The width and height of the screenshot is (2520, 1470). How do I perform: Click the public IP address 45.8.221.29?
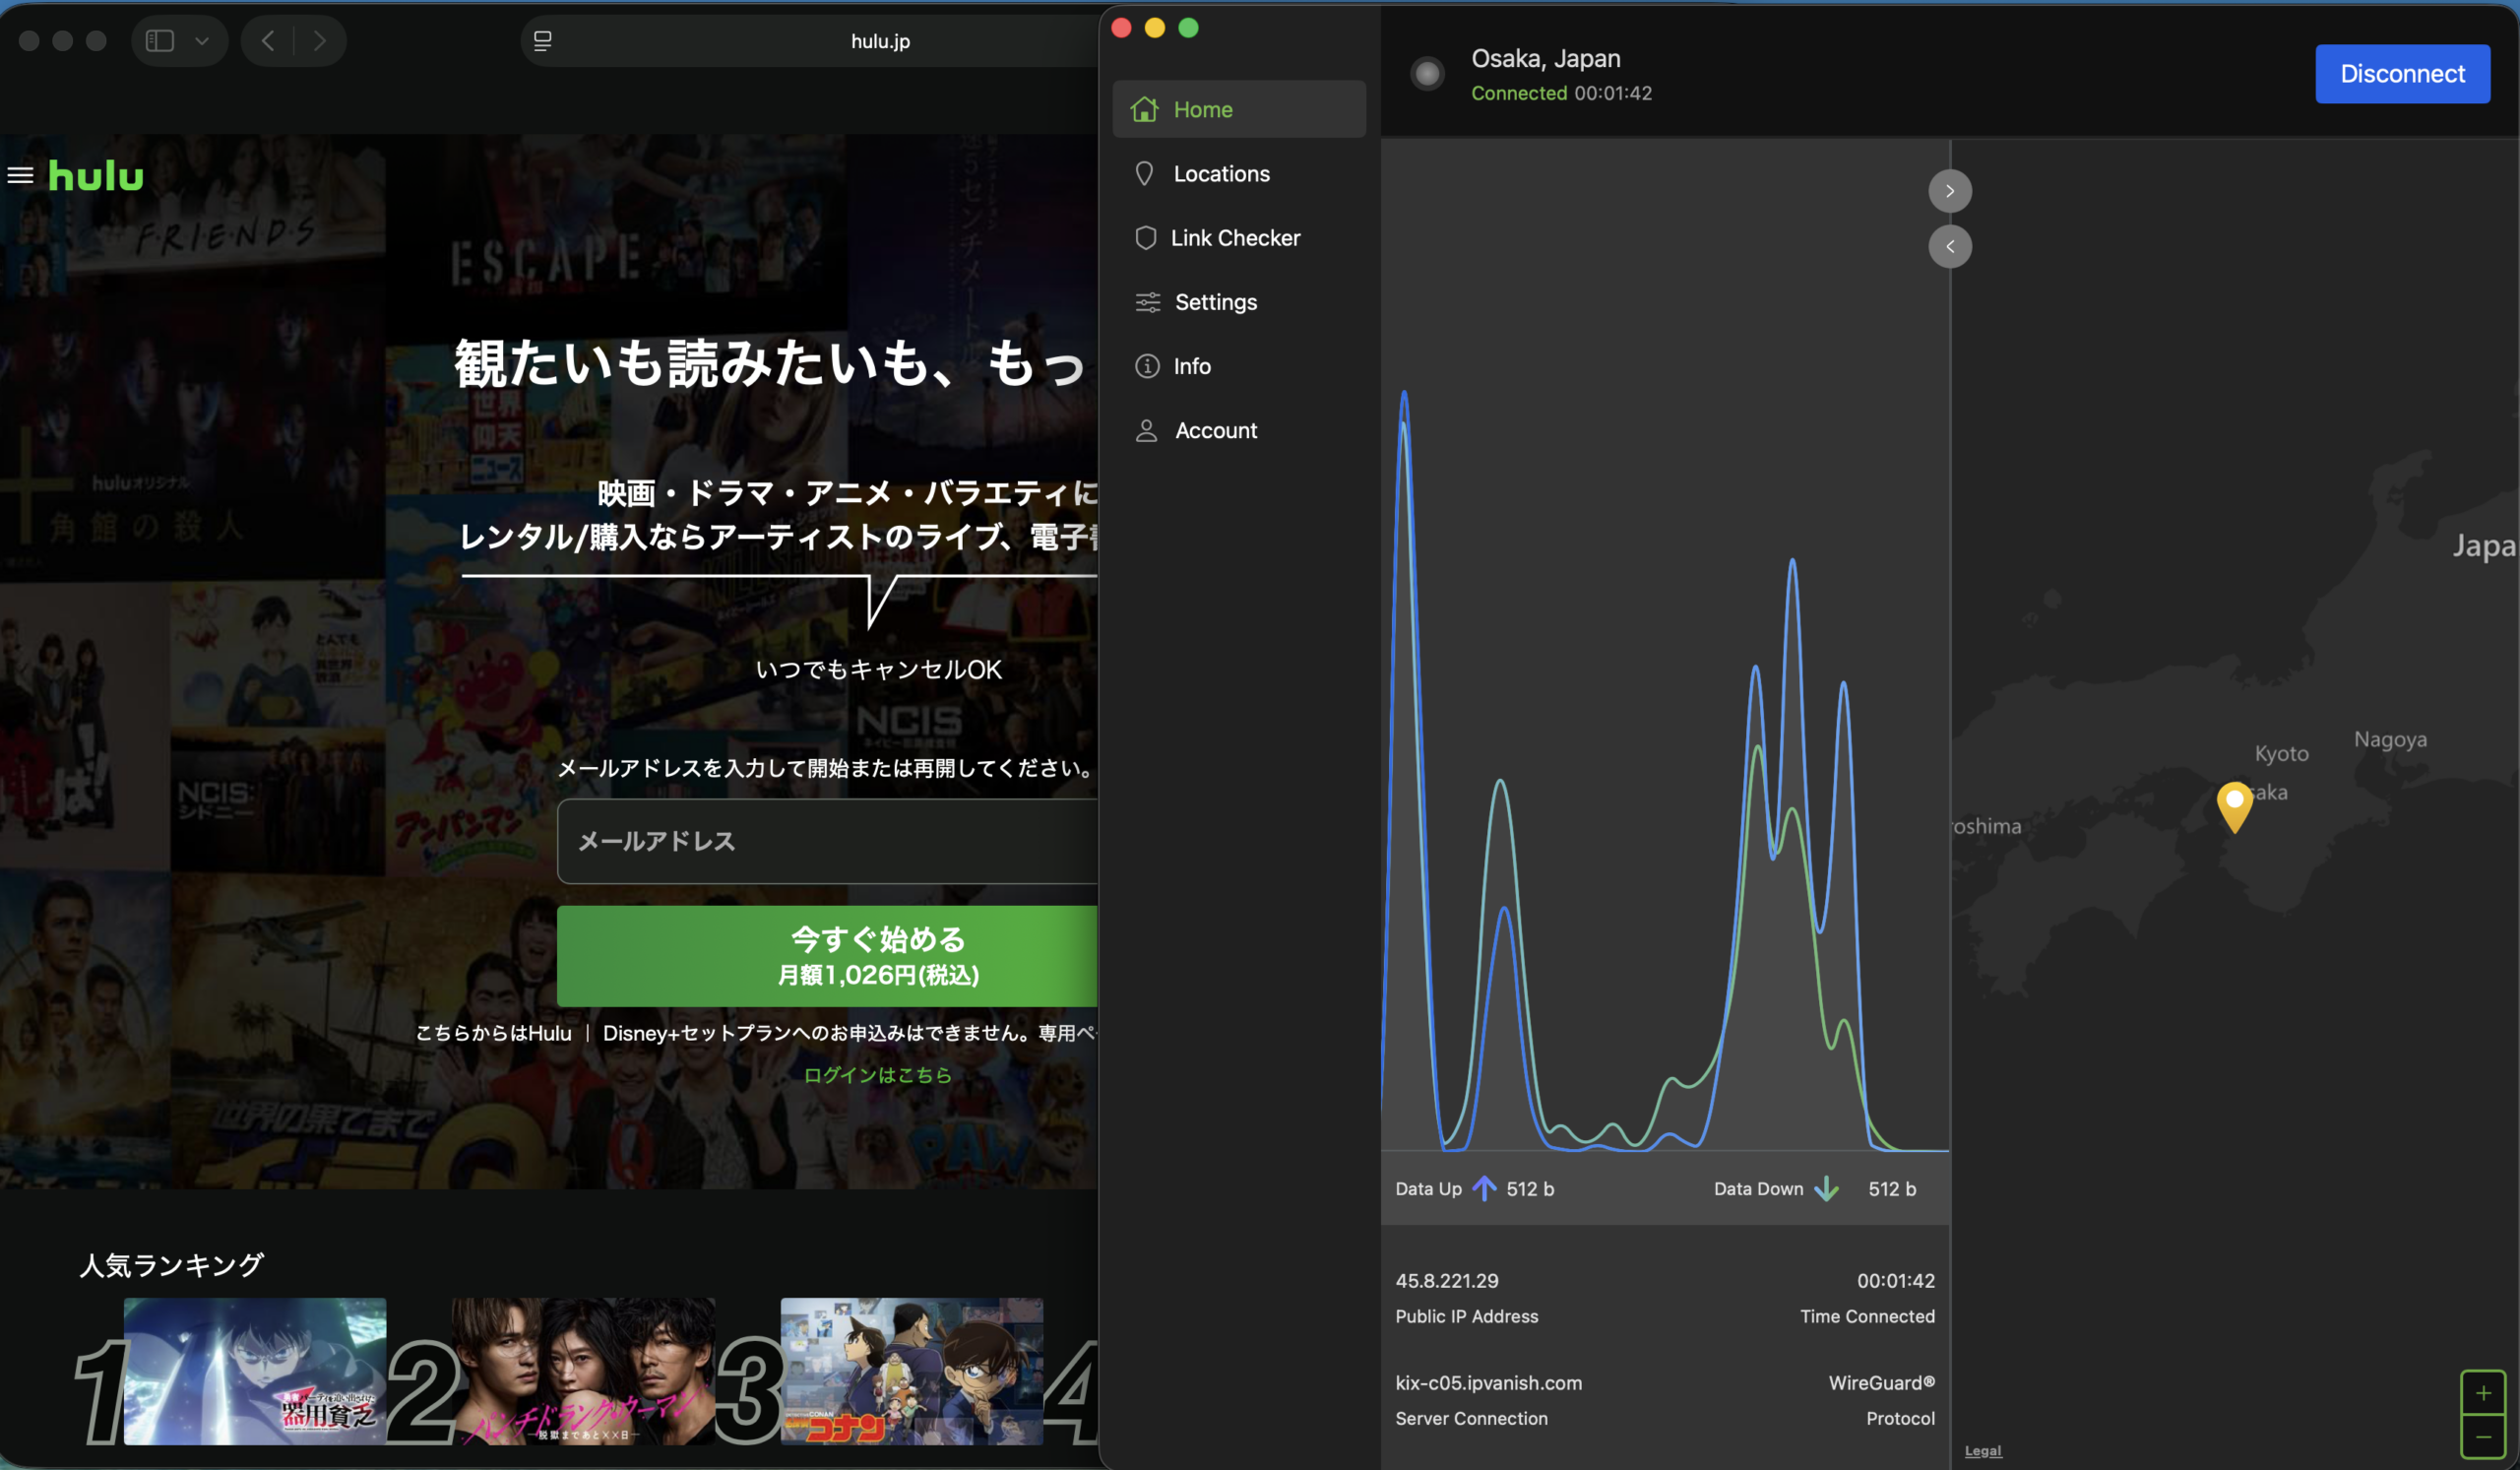[1446, 1280]
